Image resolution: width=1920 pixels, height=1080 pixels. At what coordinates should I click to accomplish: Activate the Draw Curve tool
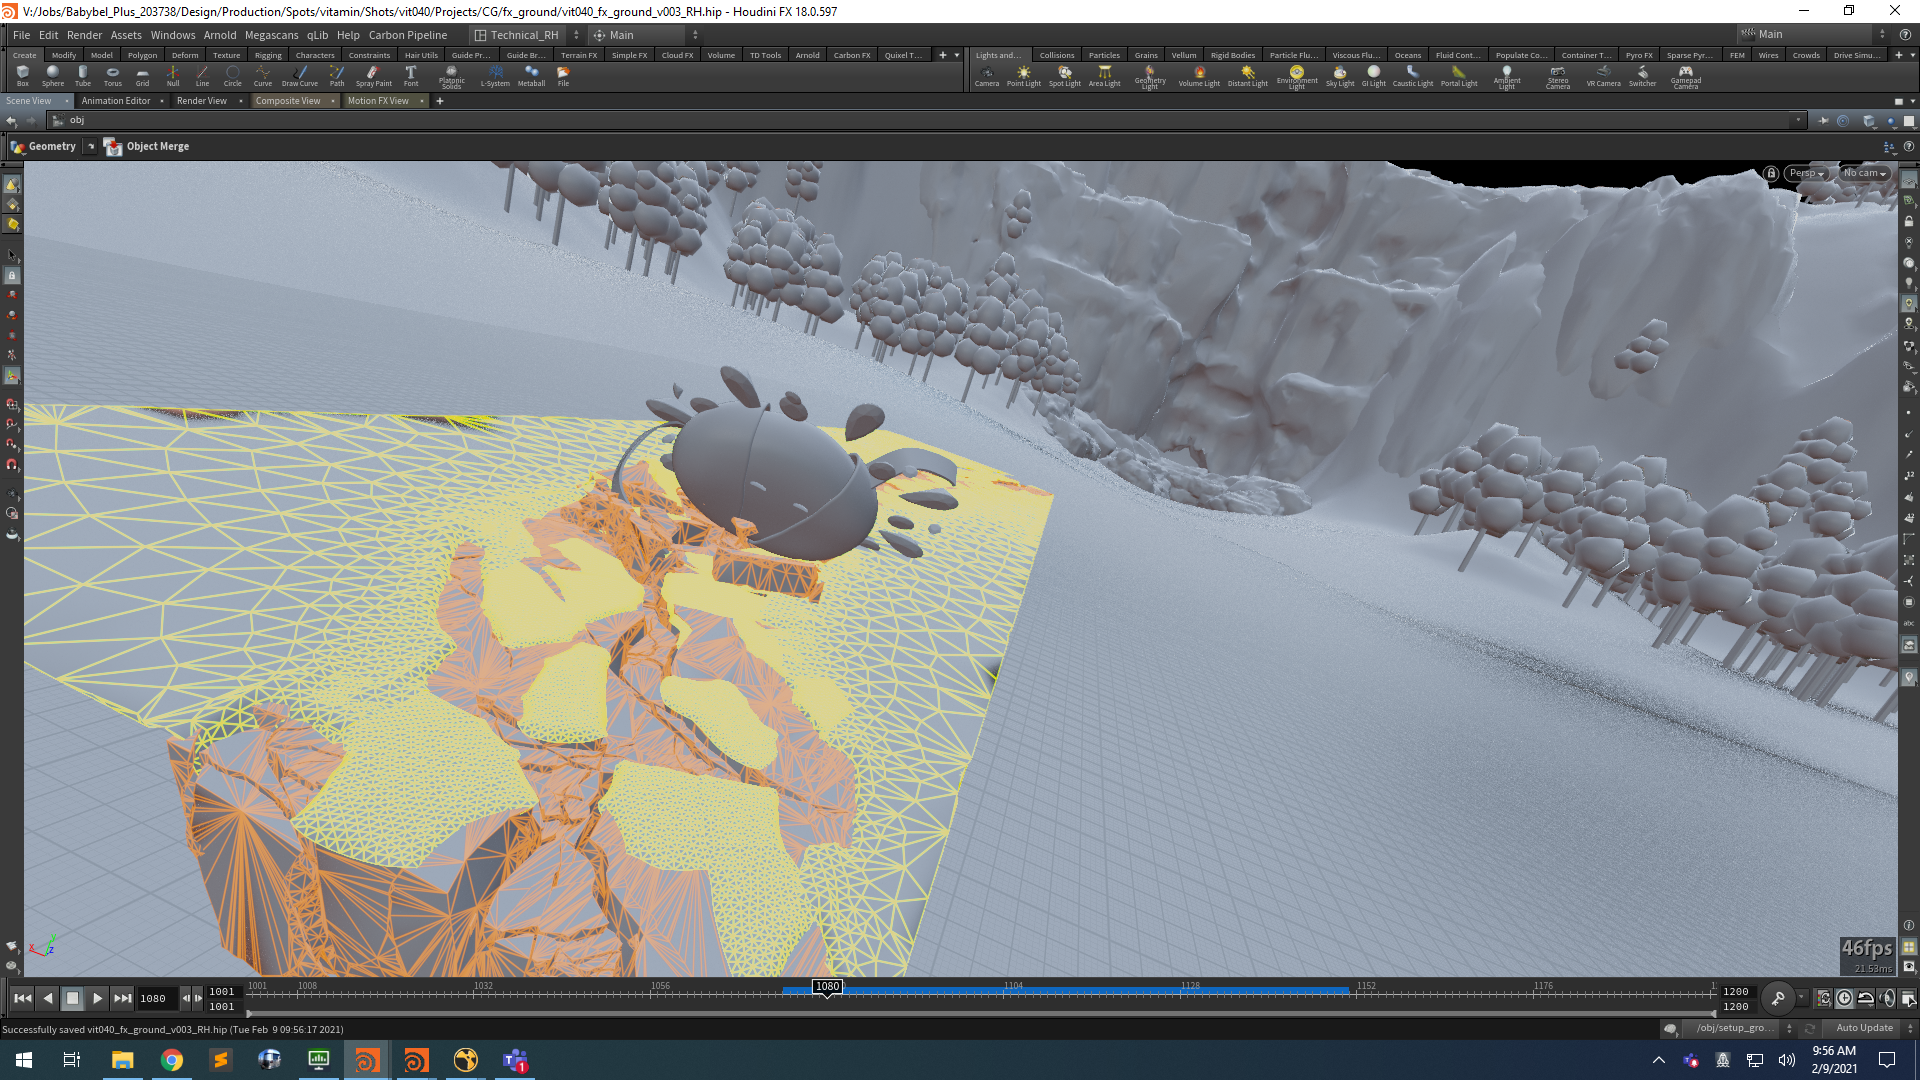pos(300,76)
